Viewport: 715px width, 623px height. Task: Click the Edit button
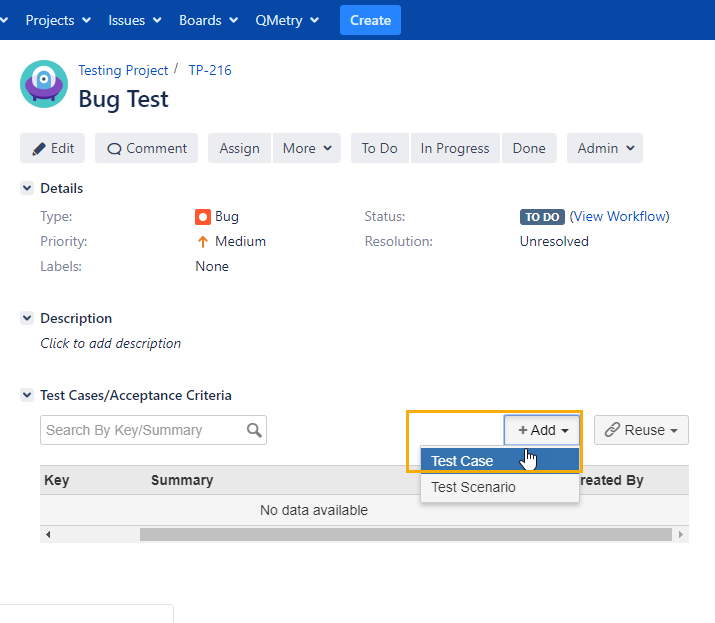click(x=52, y=148)
